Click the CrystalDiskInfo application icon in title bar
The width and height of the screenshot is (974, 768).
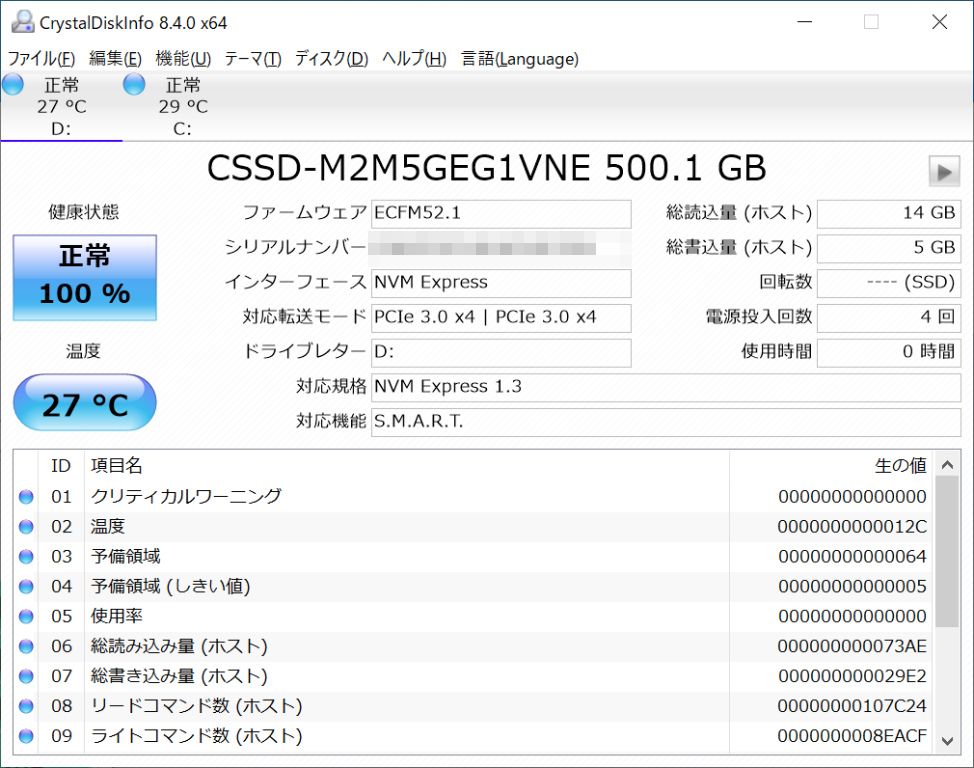click(22, 21)
